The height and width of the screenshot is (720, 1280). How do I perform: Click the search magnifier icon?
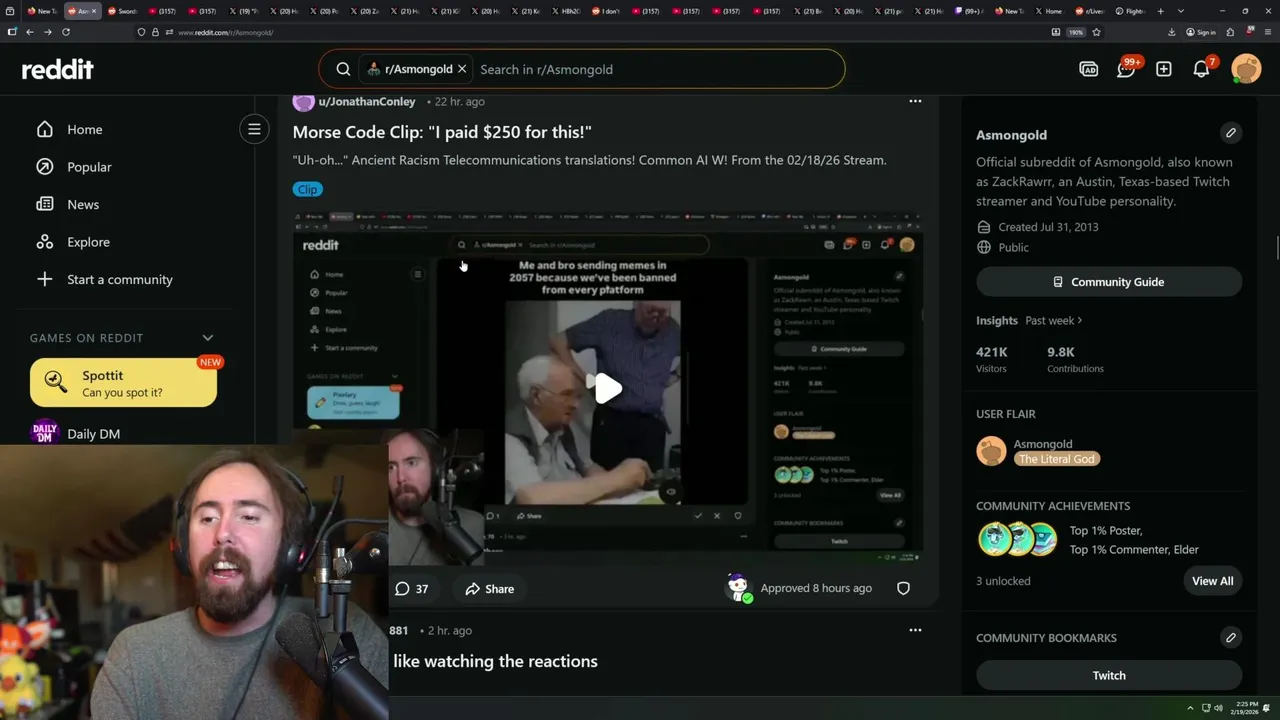pyautogui.click(x=343, y=69)
